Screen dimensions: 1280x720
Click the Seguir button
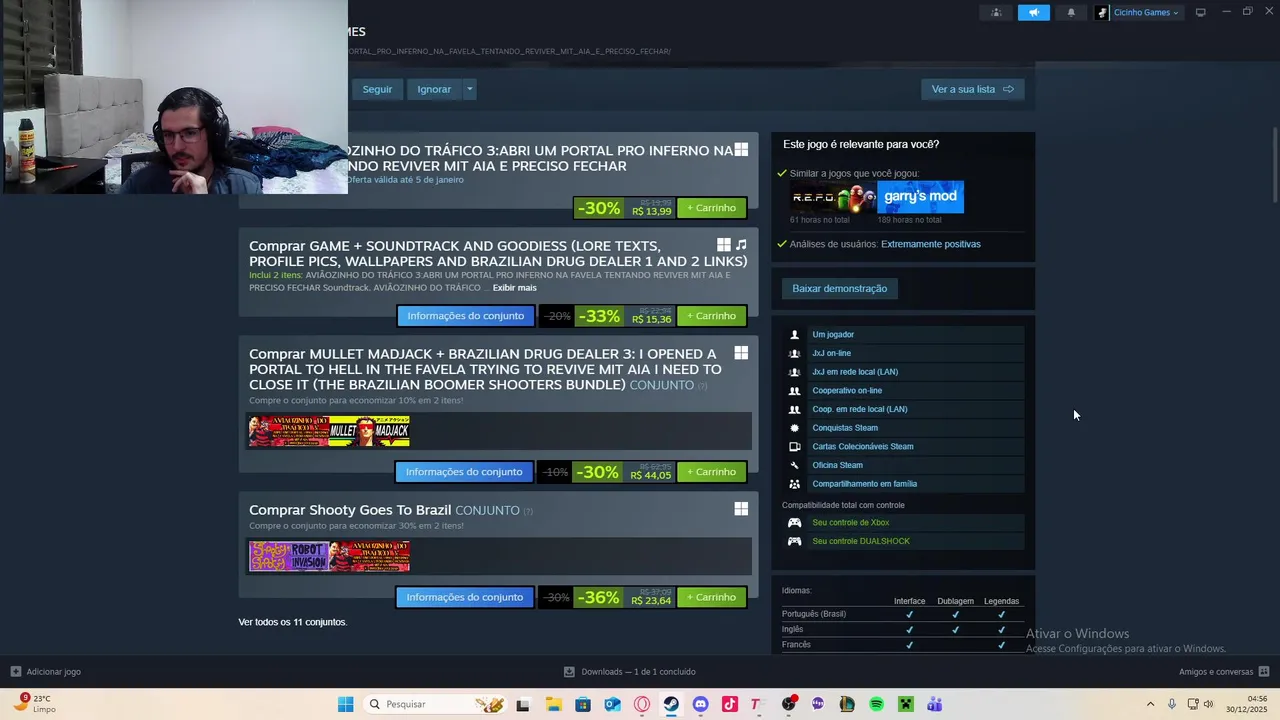(377, 89)
